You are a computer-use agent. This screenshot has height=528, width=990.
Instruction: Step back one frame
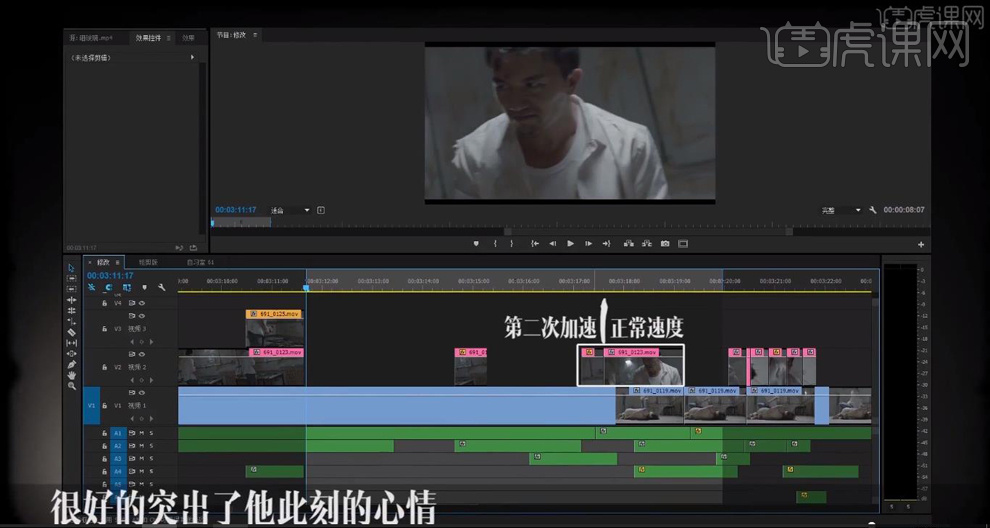coord(552,243)
